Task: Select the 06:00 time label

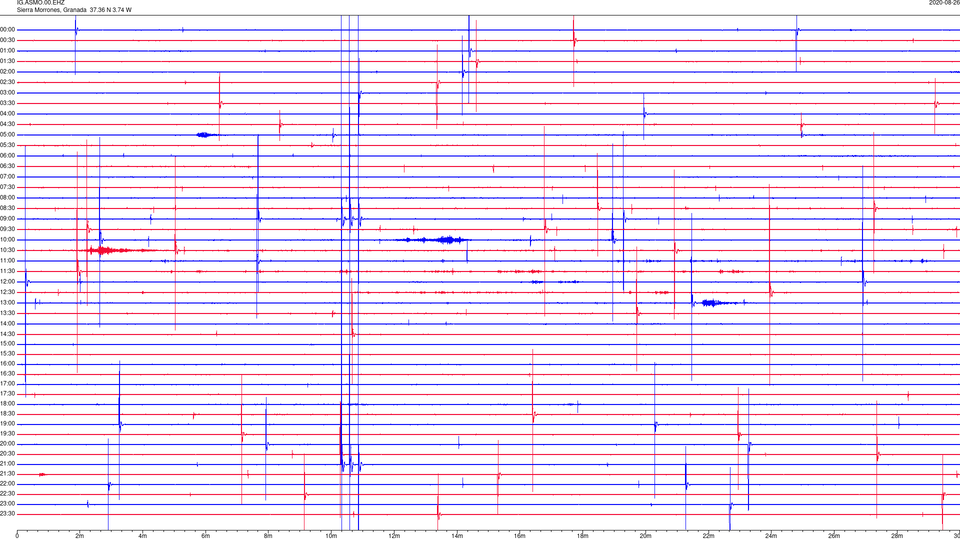Action: 7,156
